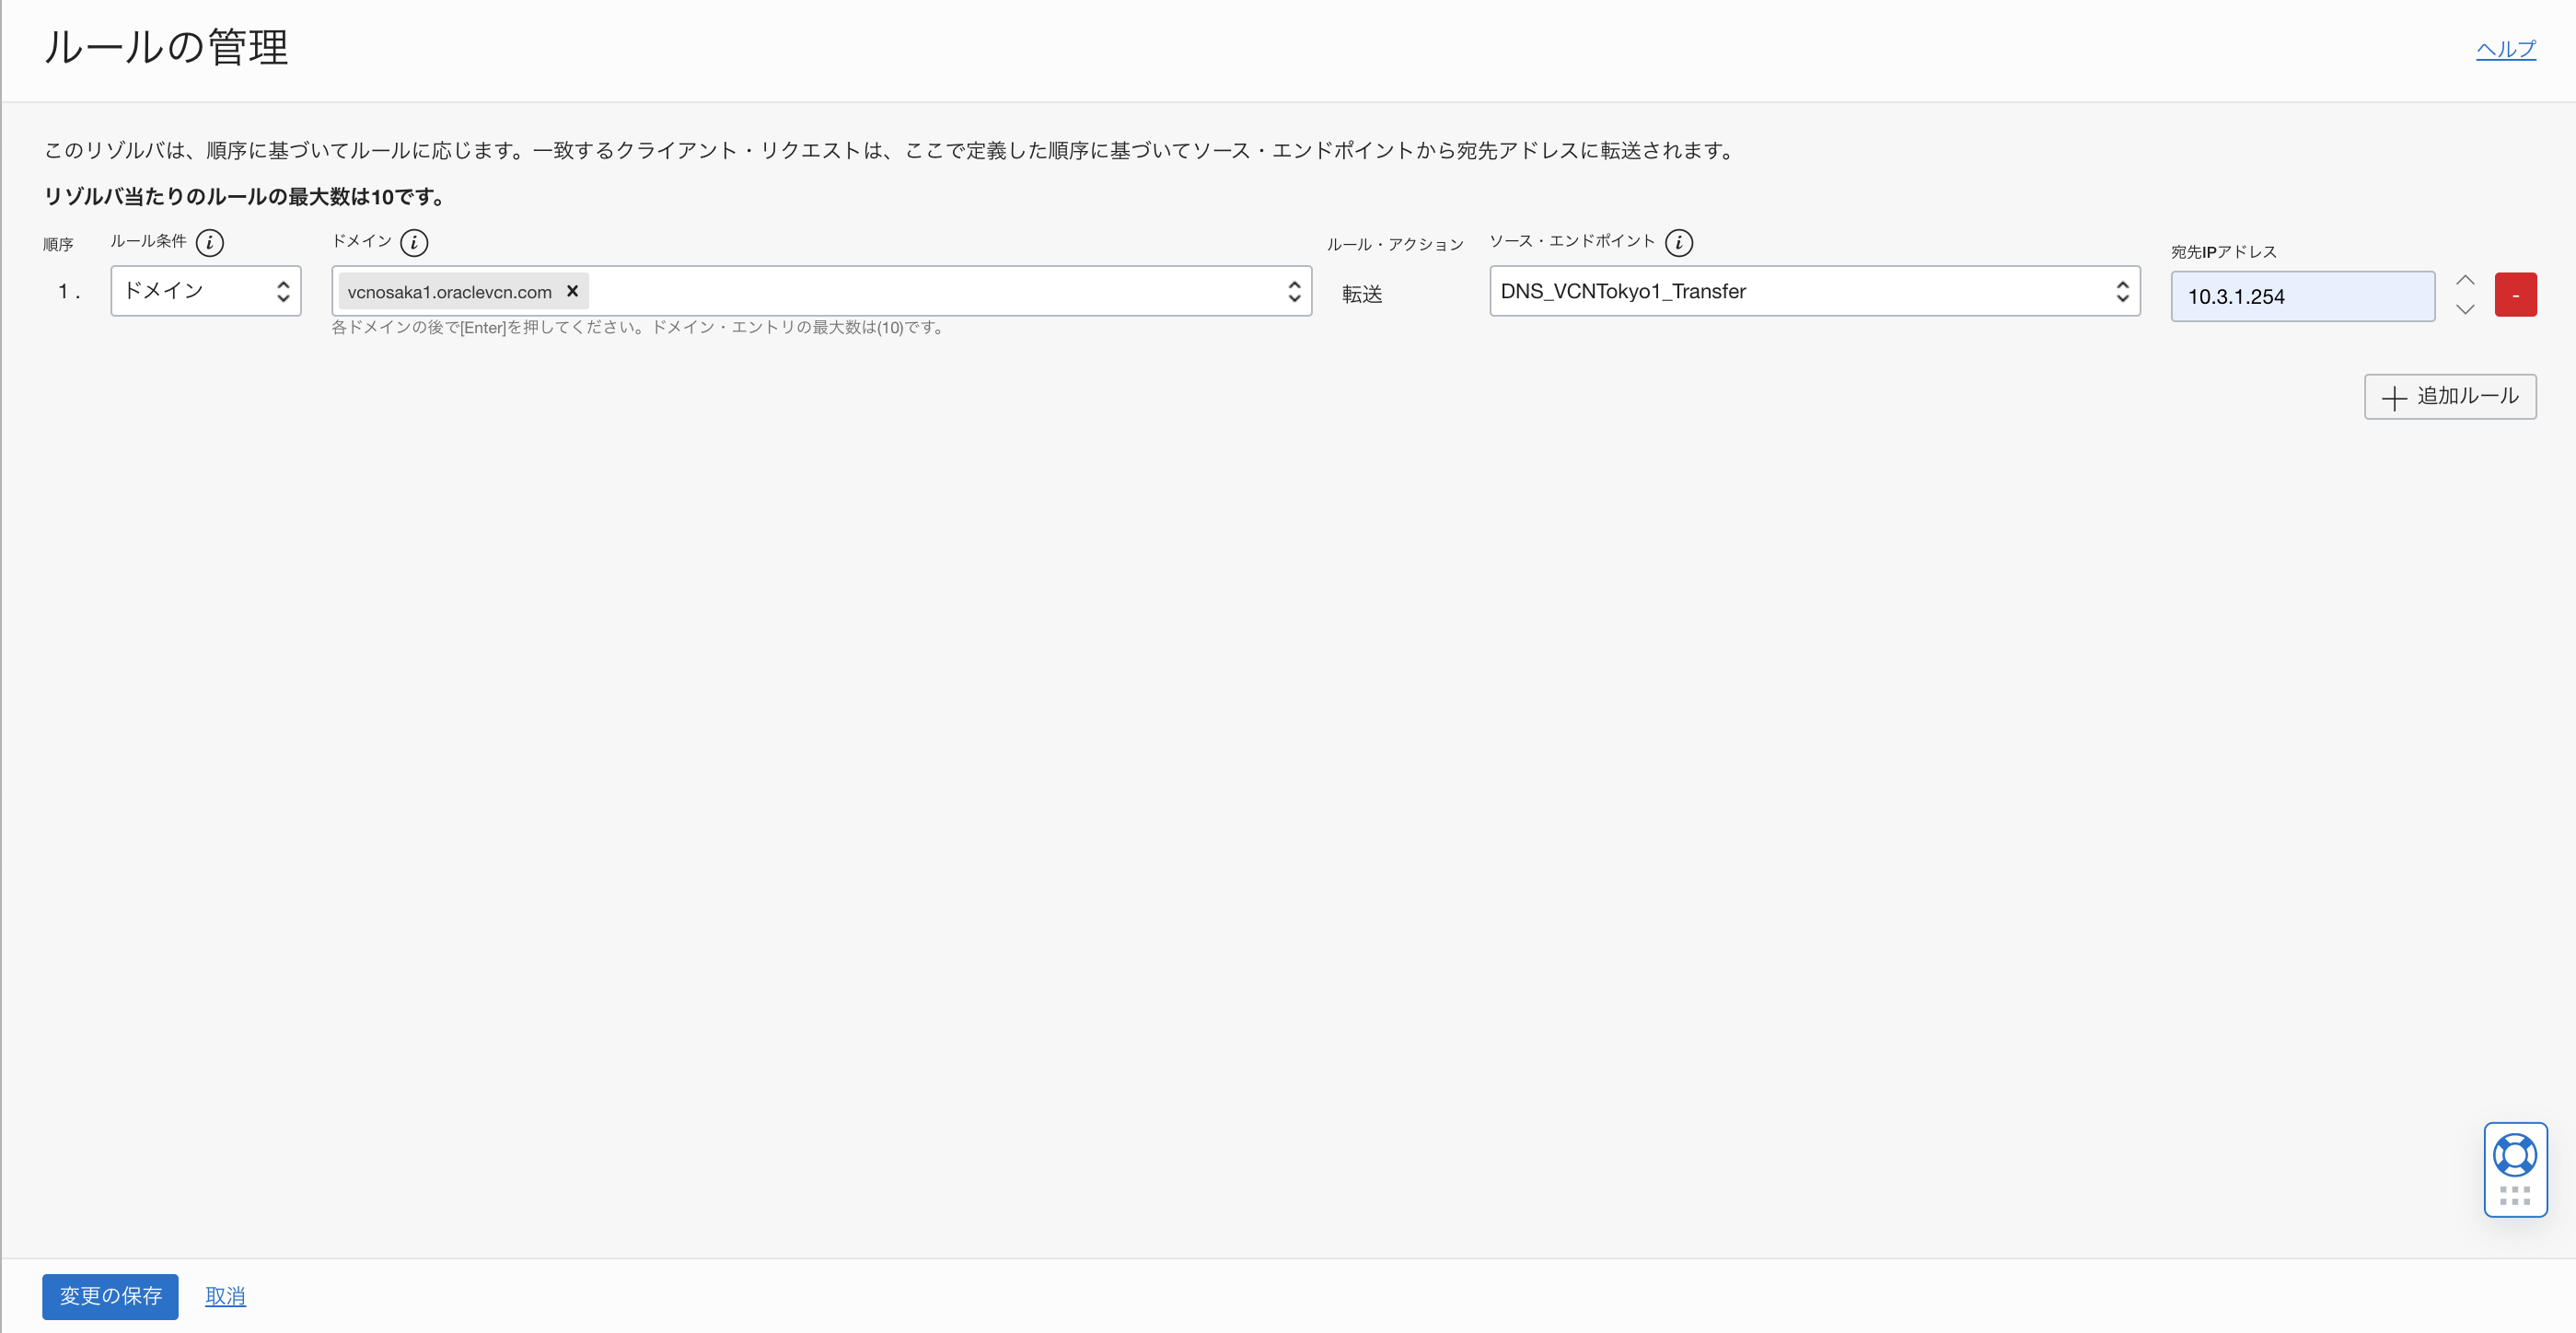Edit the 宛先IPアドレス value 10.3.1.254
This screenshot has width=2576, height=1333.
(x=2302, y=296)
